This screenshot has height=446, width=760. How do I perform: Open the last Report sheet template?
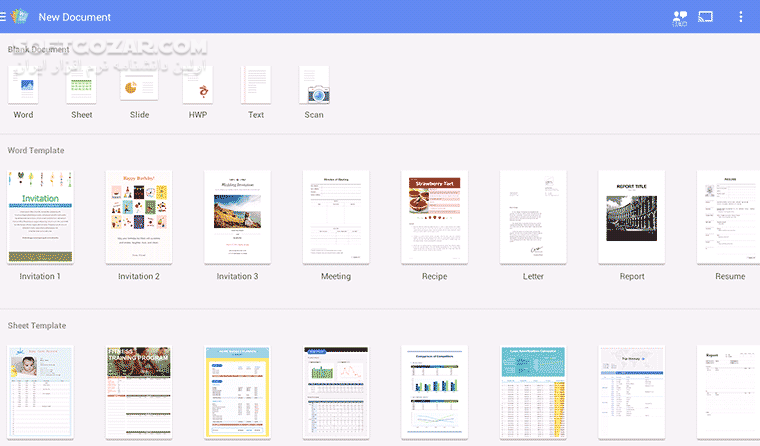click(x=728, y=392)
